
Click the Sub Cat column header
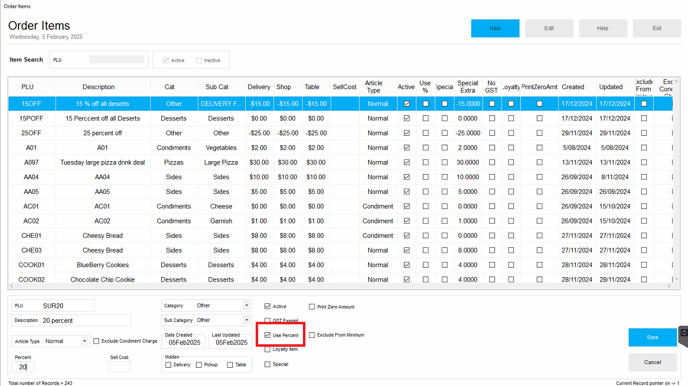click(217, 87)
